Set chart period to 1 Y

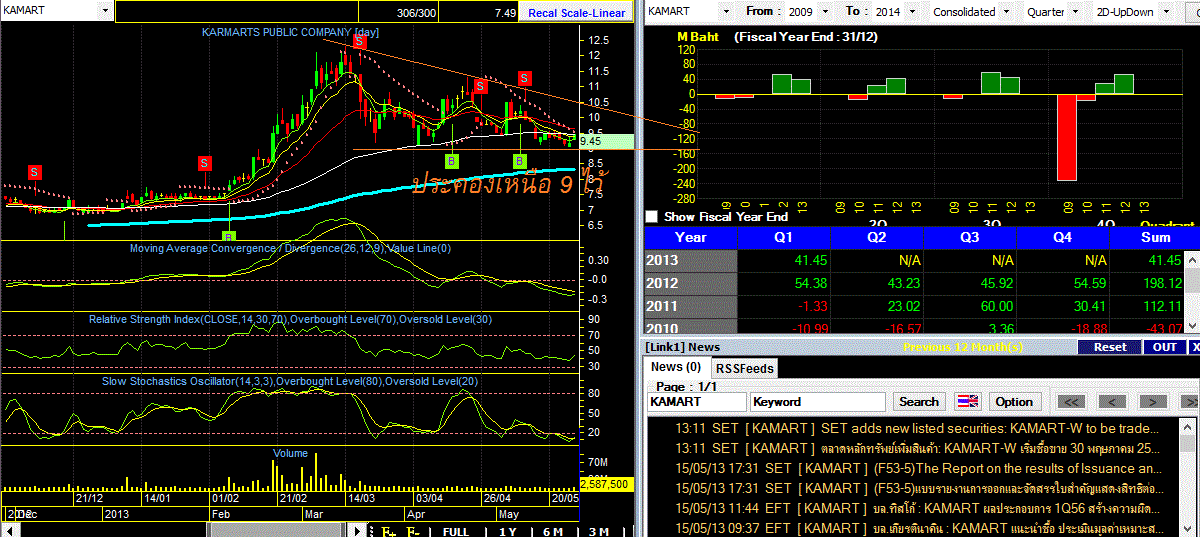(x=507, y=531)
